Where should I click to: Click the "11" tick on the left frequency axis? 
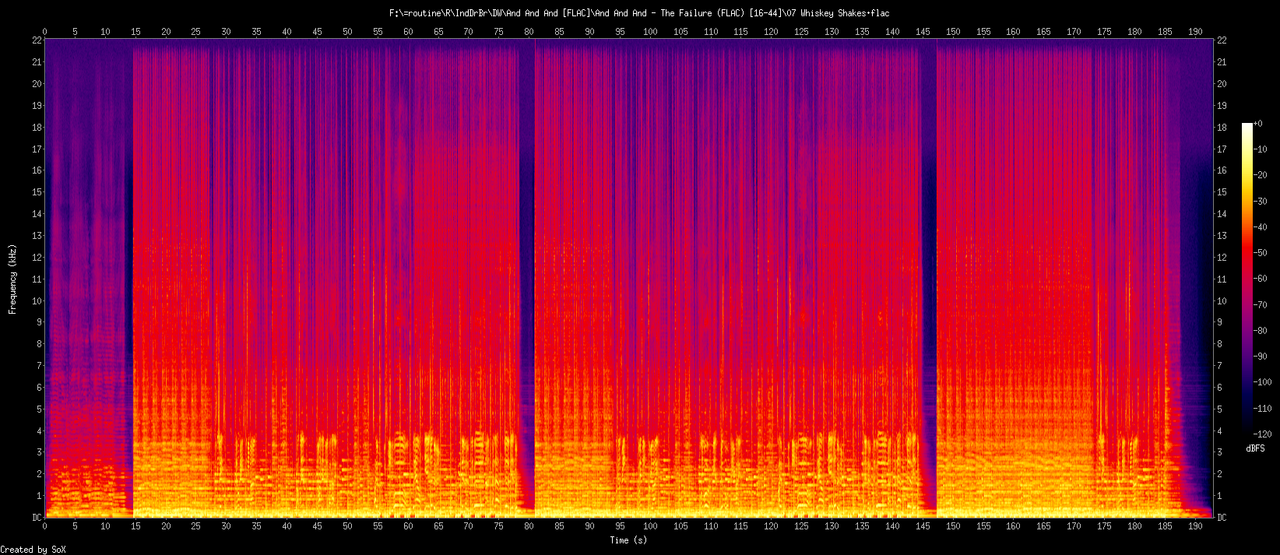[x=36, y=279]
